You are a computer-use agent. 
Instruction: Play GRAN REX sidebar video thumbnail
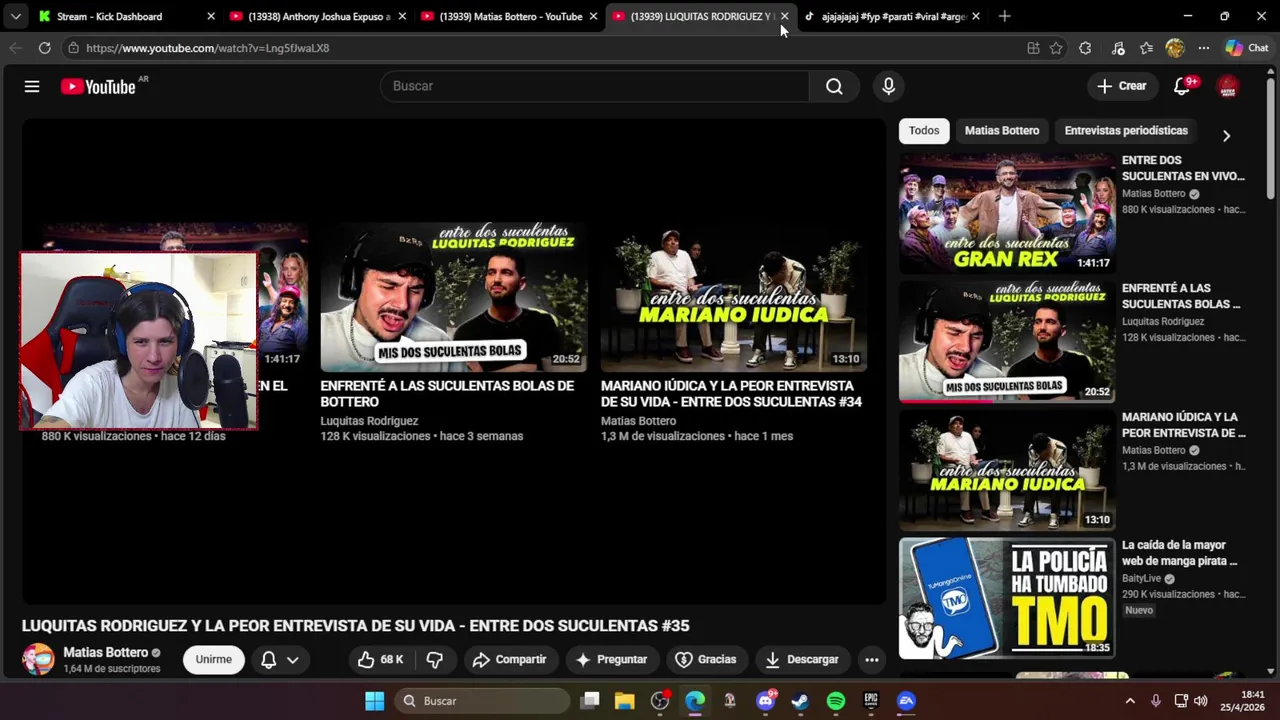[x=1007, y=214]
